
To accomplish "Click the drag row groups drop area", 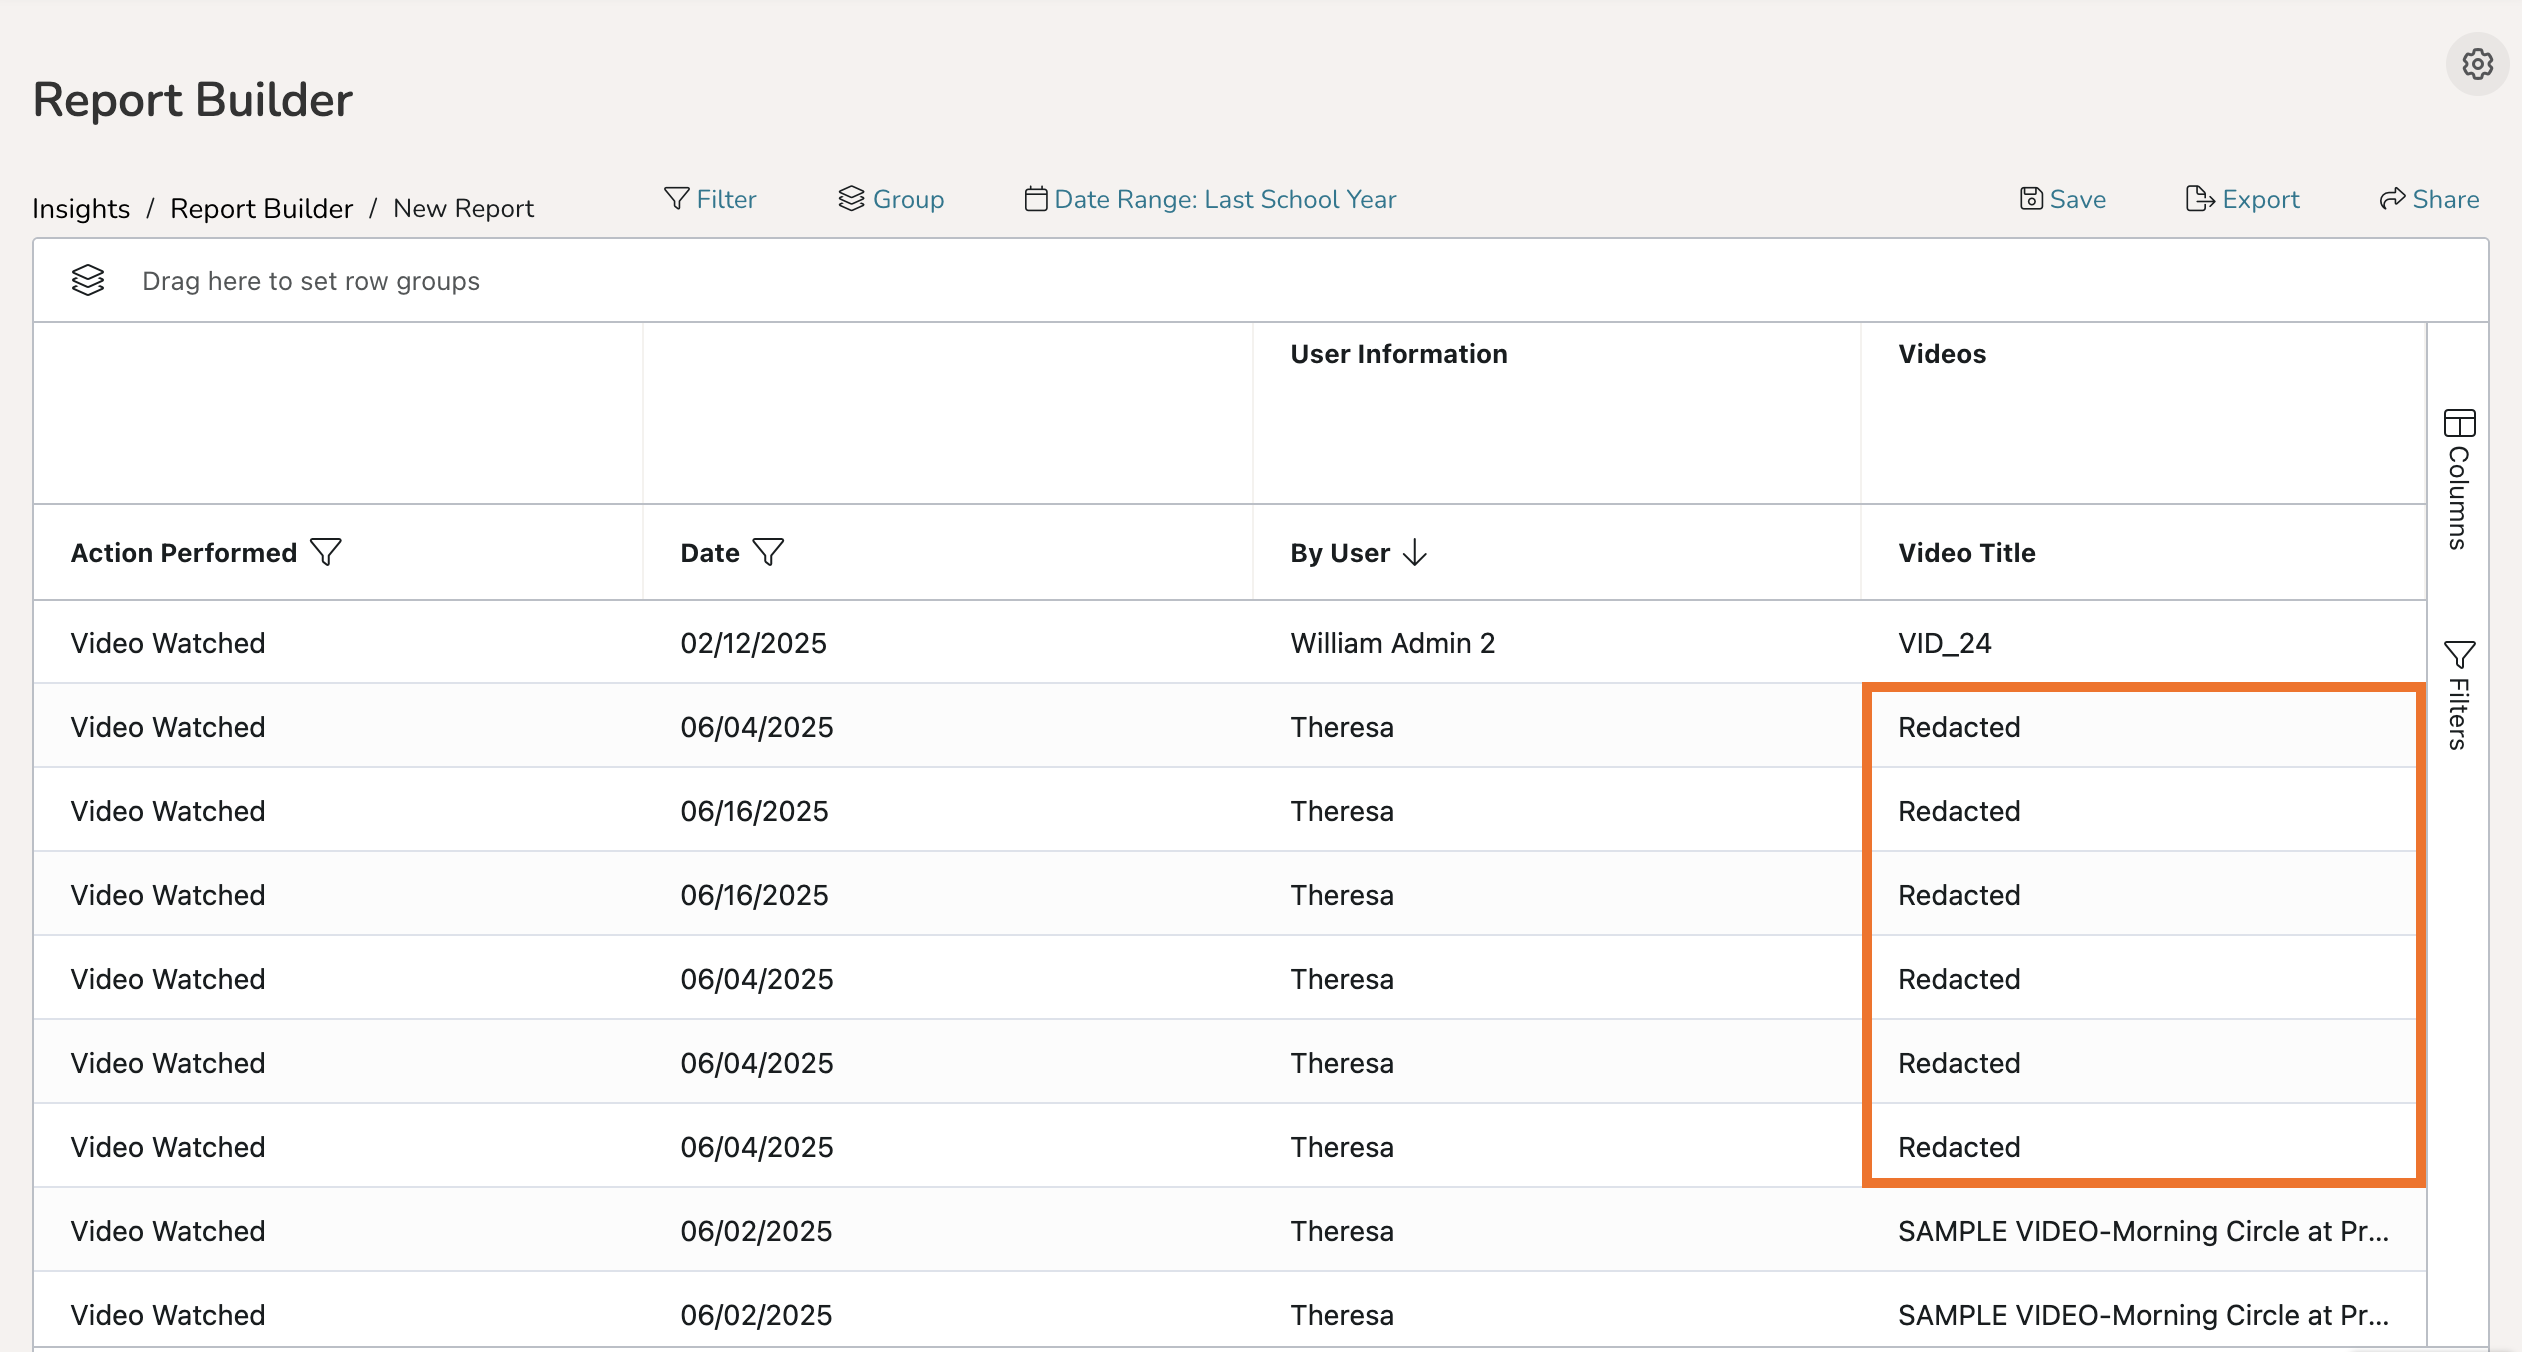I will pos(311,281).
